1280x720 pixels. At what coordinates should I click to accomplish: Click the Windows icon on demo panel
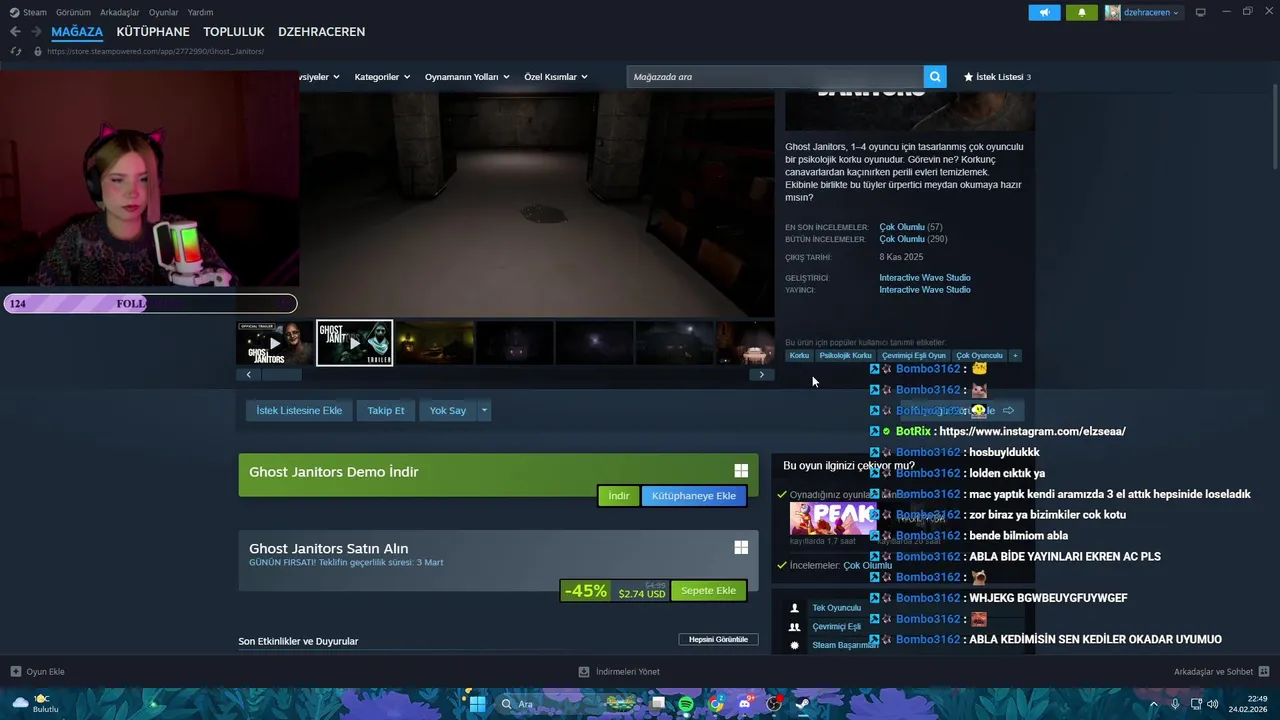tap(741, 471)
